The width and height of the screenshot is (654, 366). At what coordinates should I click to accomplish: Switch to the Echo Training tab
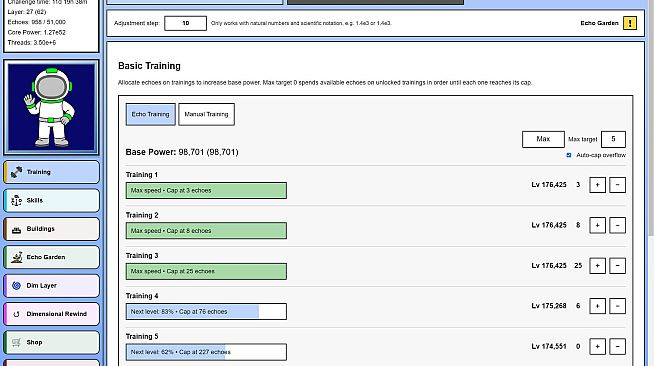[151, 114]
